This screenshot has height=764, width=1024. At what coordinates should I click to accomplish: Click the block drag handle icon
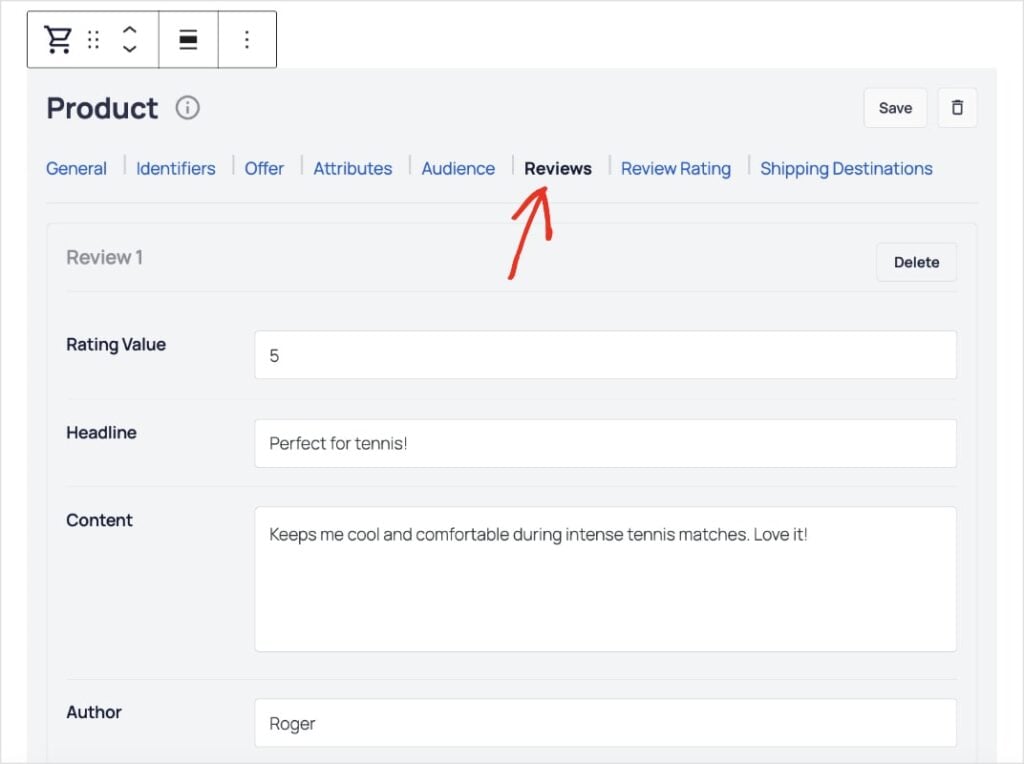pyautogui.click(x=94, y=39)
